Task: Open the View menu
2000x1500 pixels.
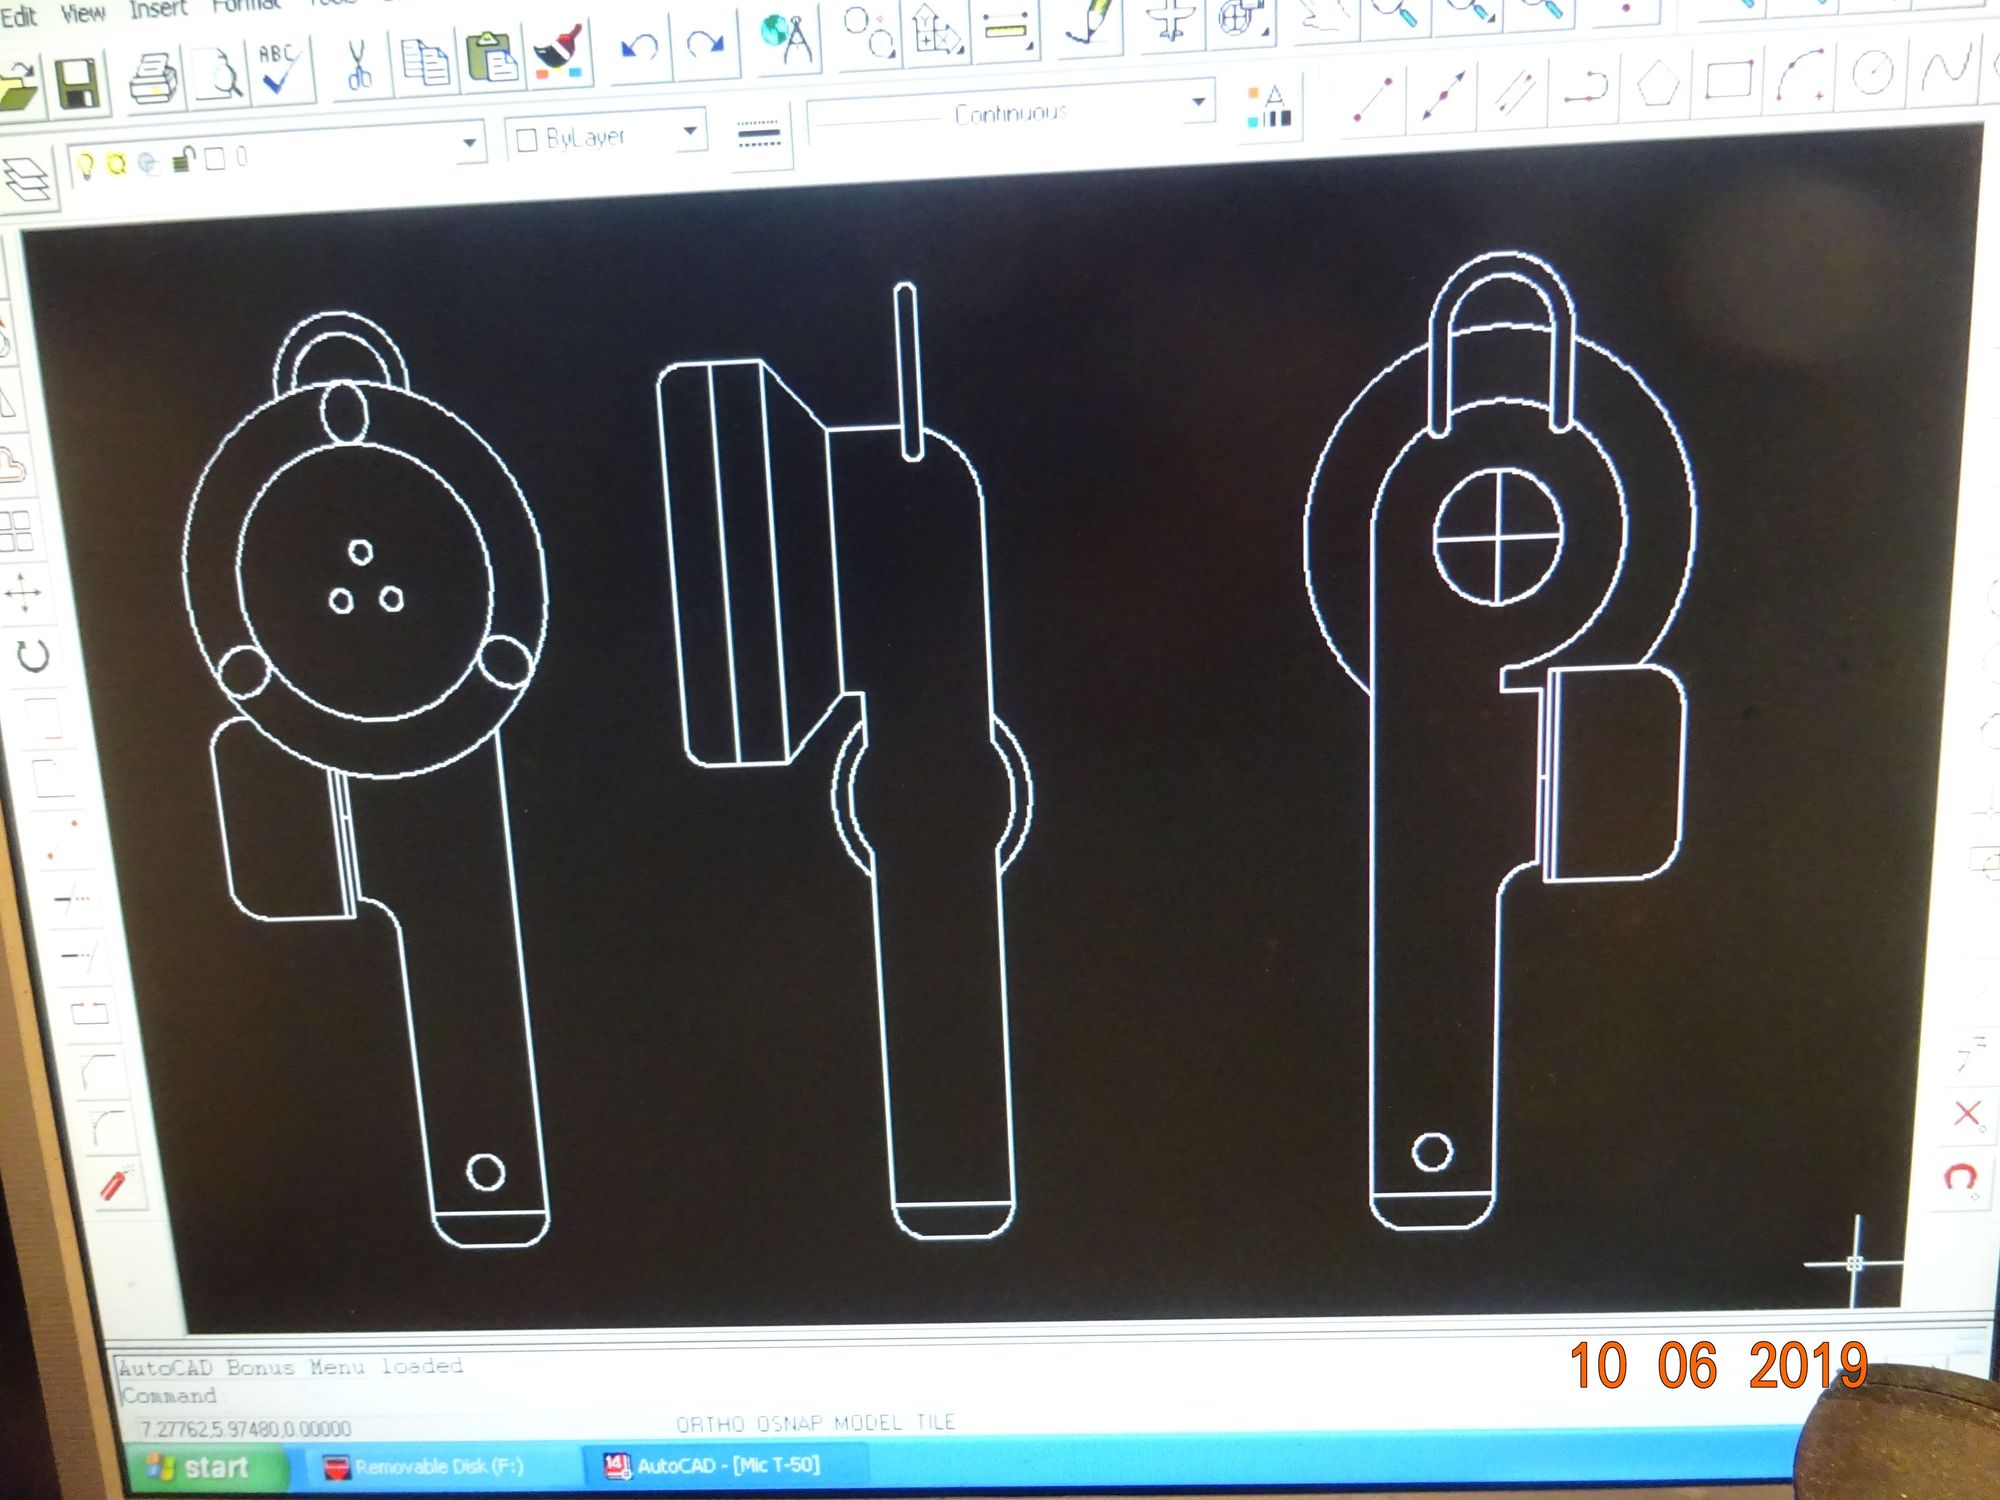Action: (83, 13)
